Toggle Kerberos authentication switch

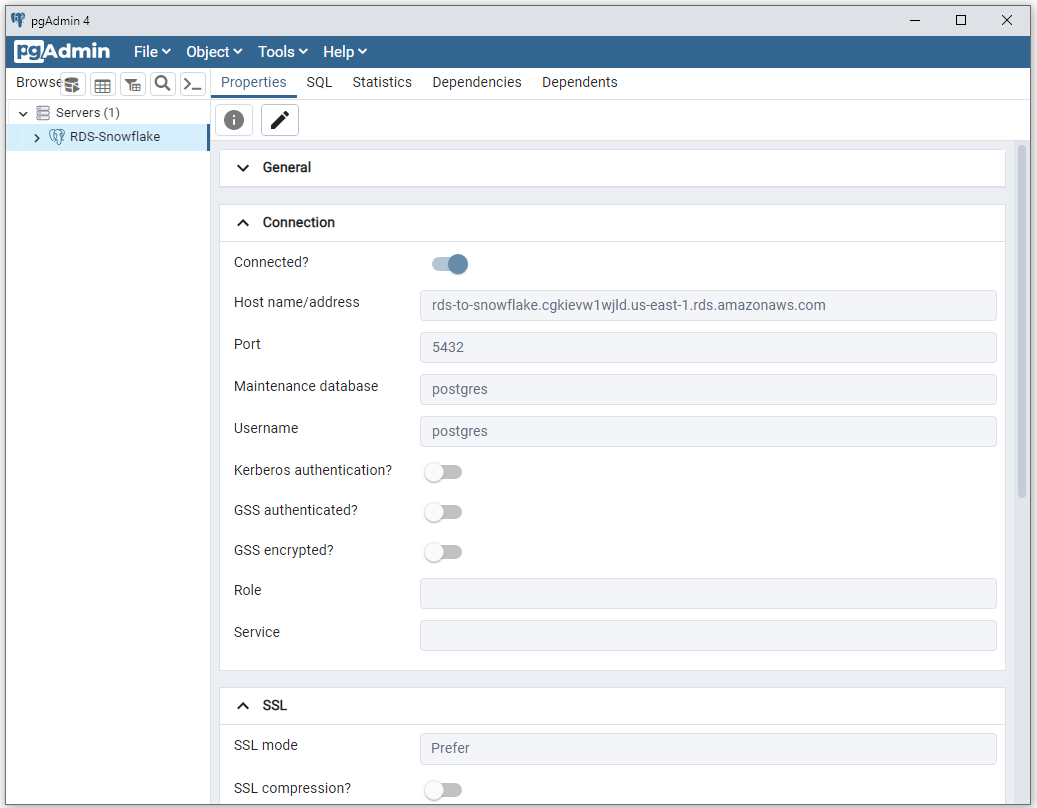click(443, 472)
